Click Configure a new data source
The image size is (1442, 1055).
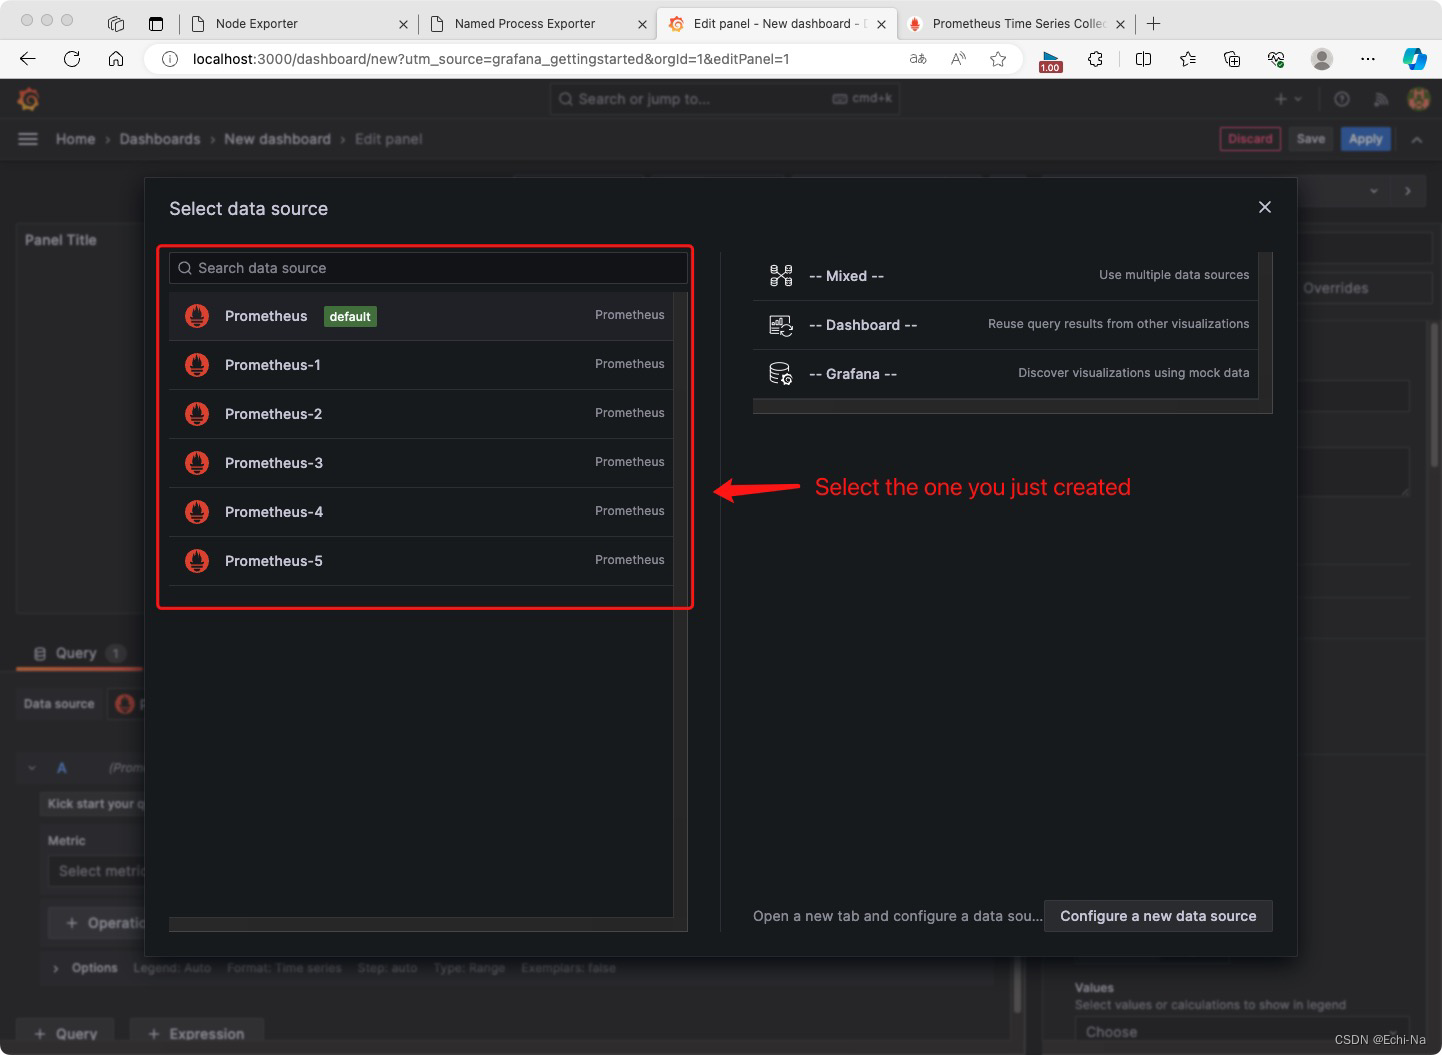click(x=1158, y=916)
